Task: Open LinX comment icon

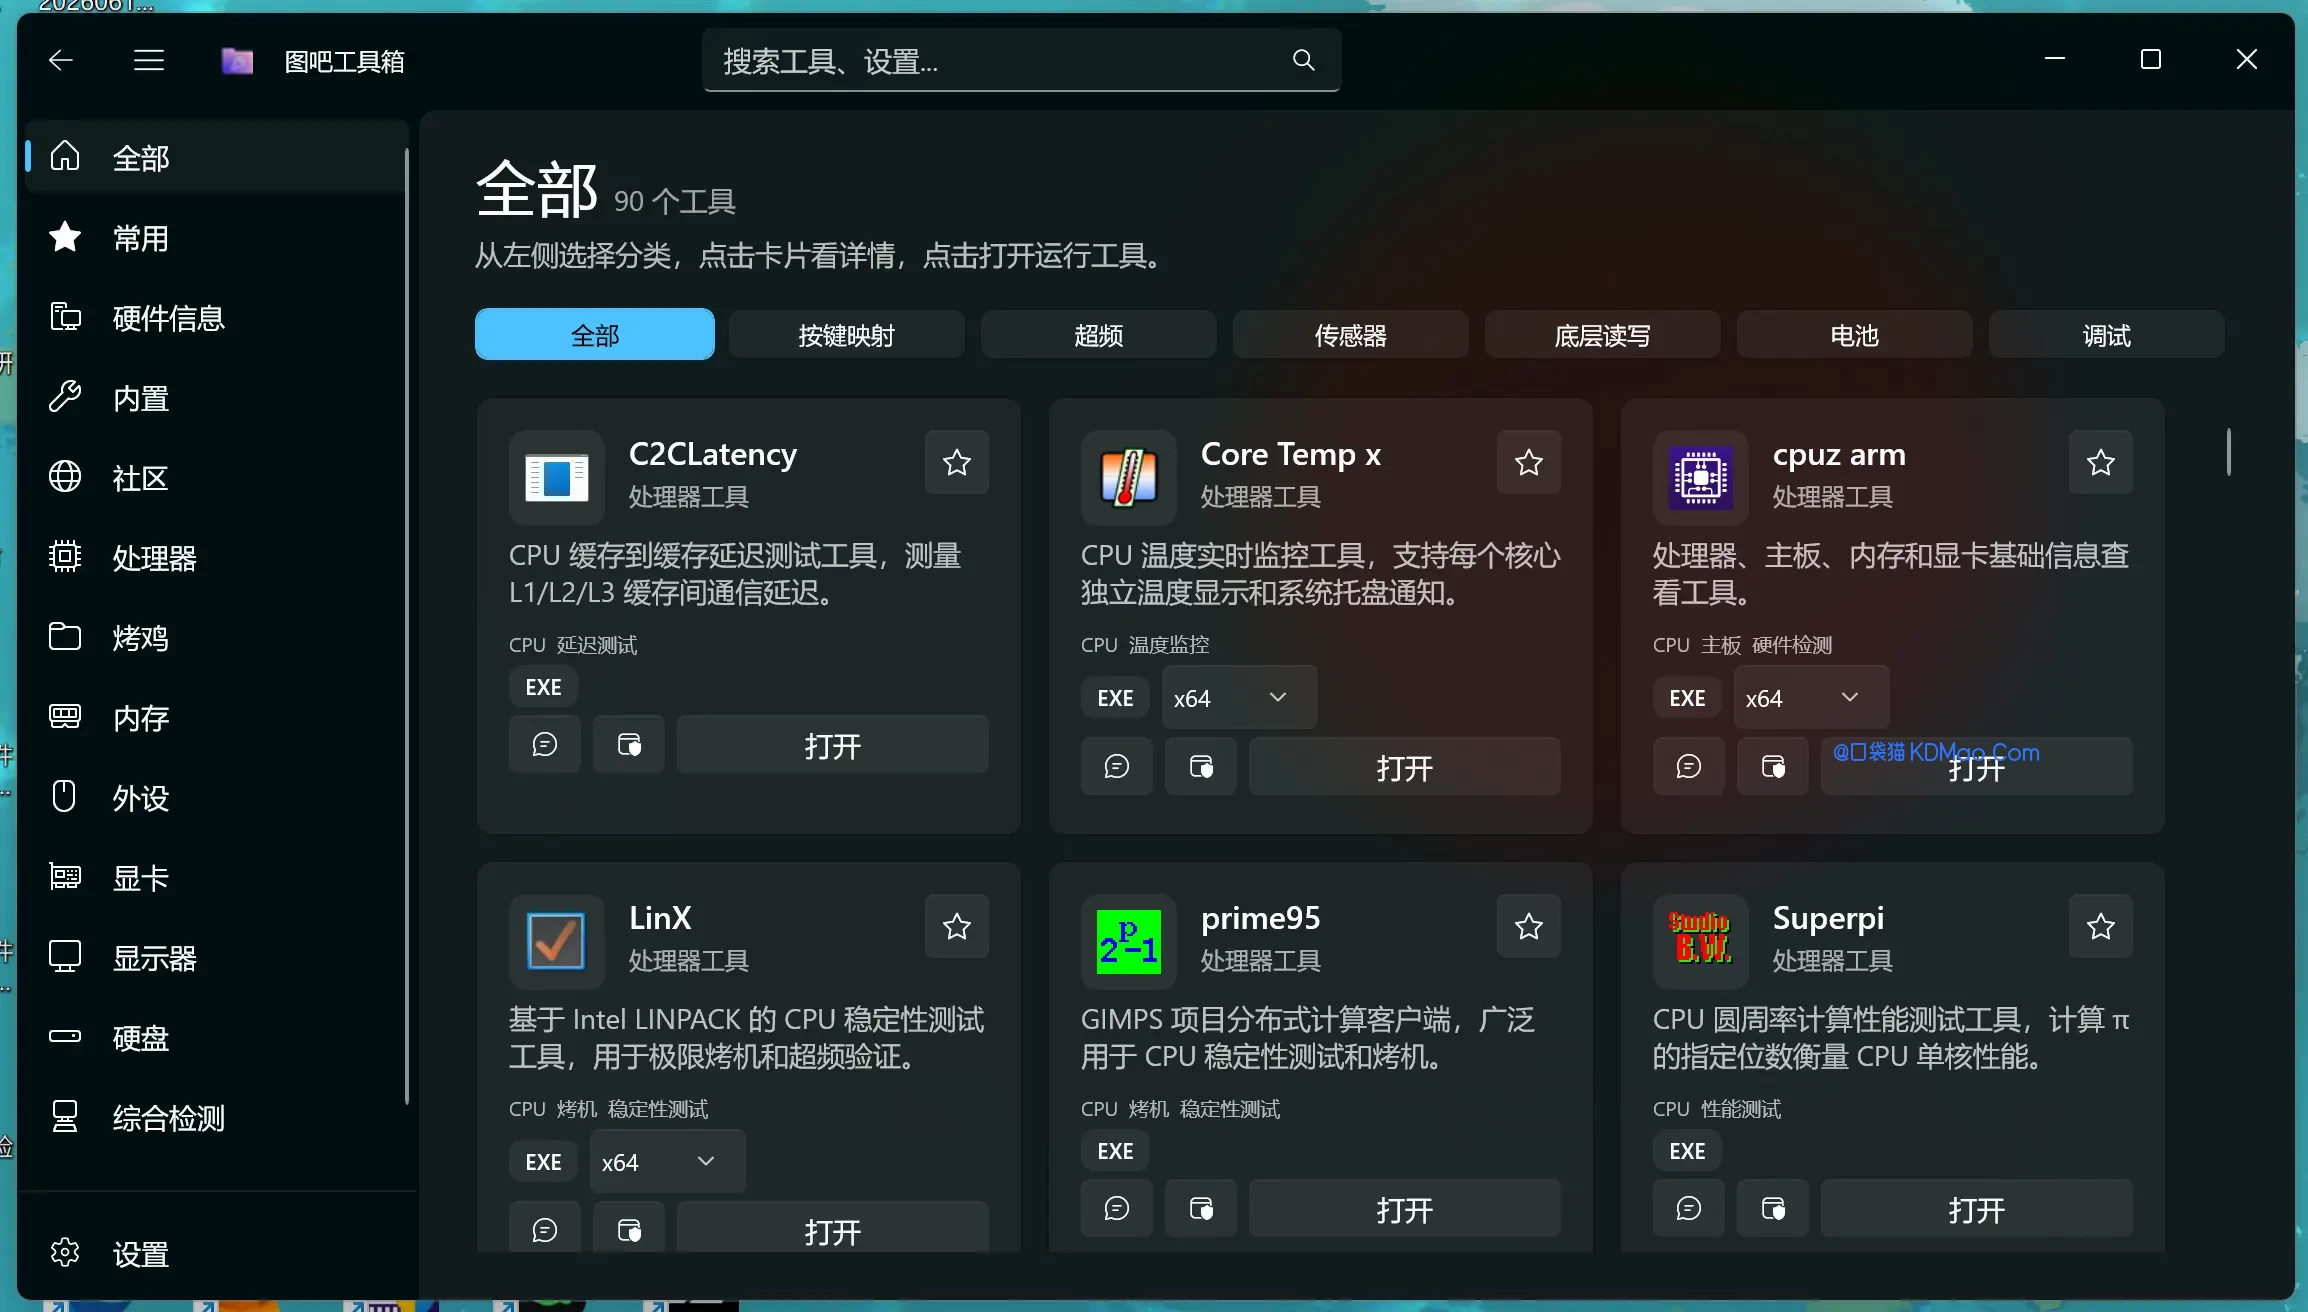Action: tap(545, 1228)
